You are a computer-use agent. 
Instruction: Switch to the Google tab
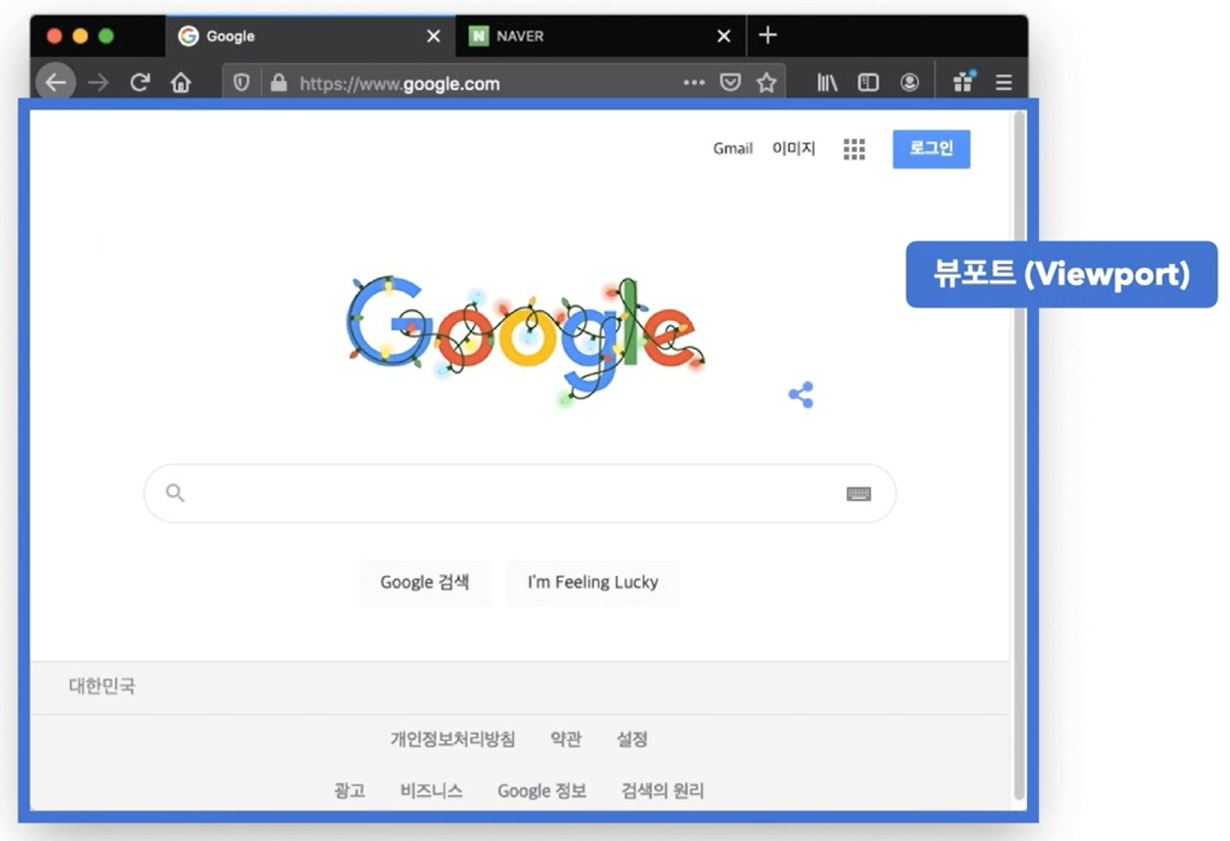click(x=310, y=36)
